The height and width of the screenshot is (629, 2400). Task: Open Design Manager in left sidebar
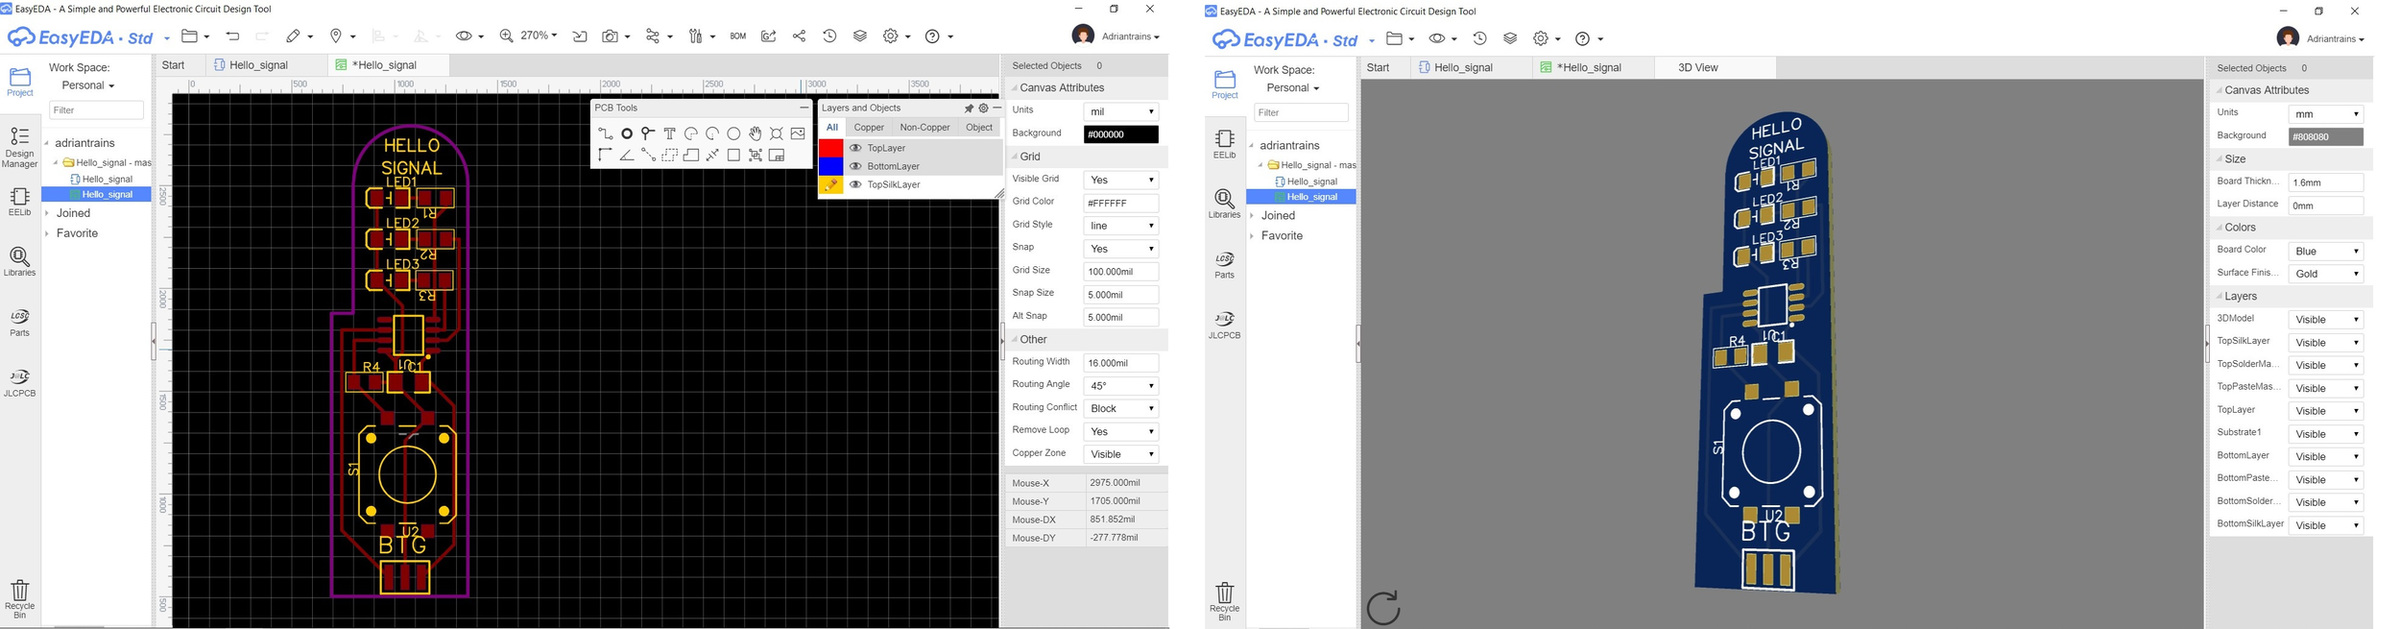pos(20,146)
